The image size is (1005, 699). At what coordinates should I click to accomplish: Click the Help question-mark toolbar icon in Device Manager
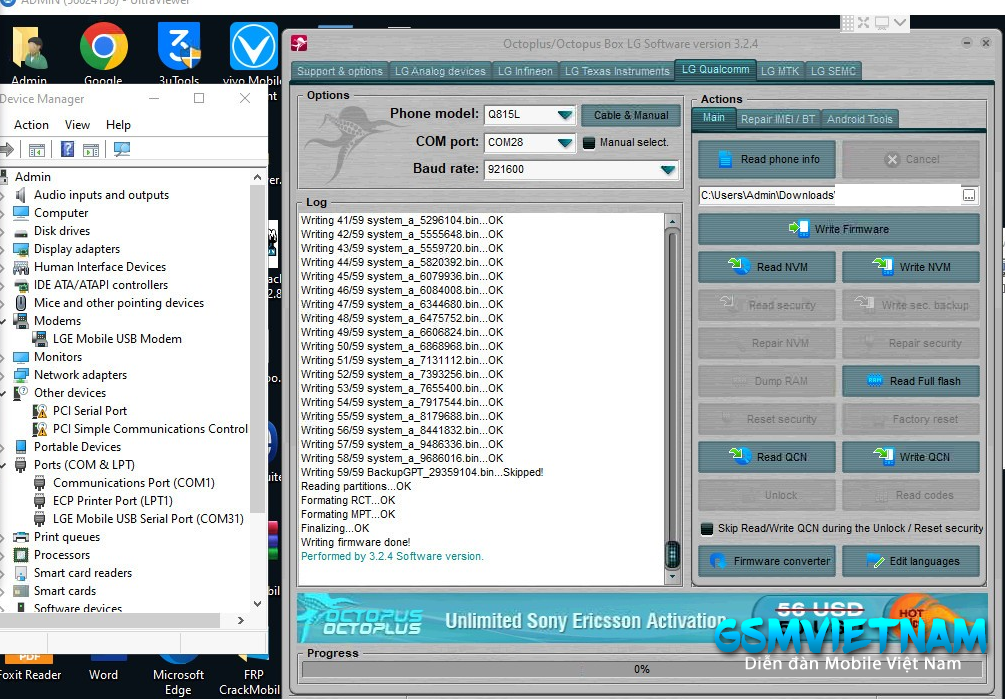(67, 149)
